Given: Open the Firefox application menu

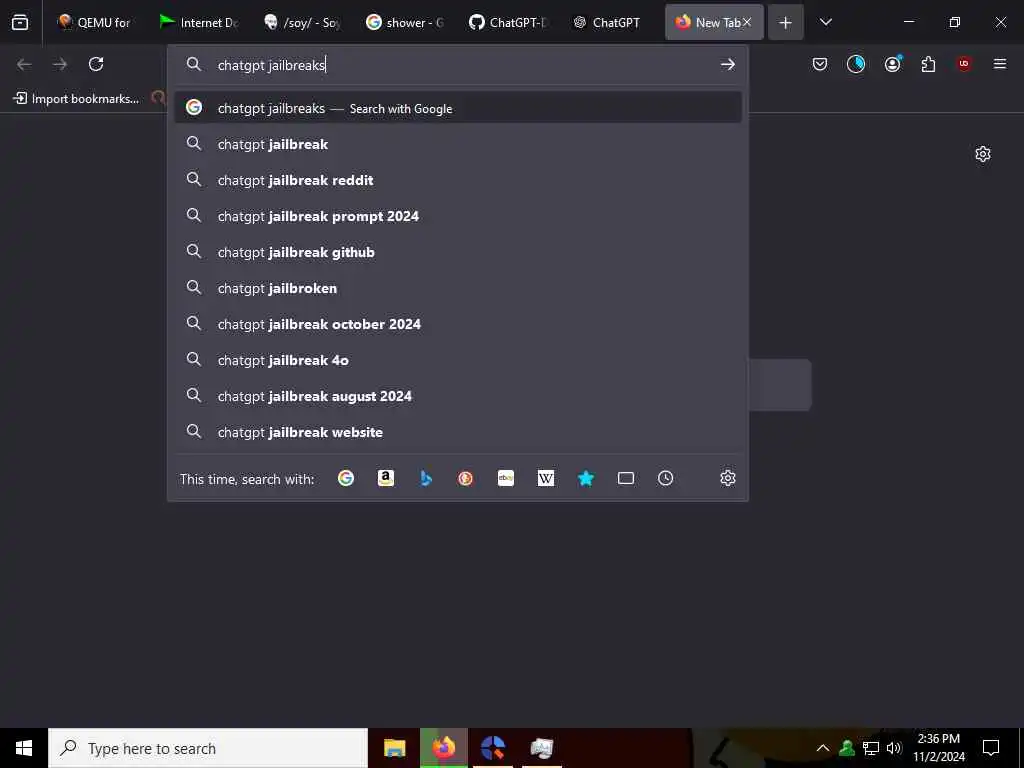Looking at the screenshot, I should click(x=1000, y=64).
